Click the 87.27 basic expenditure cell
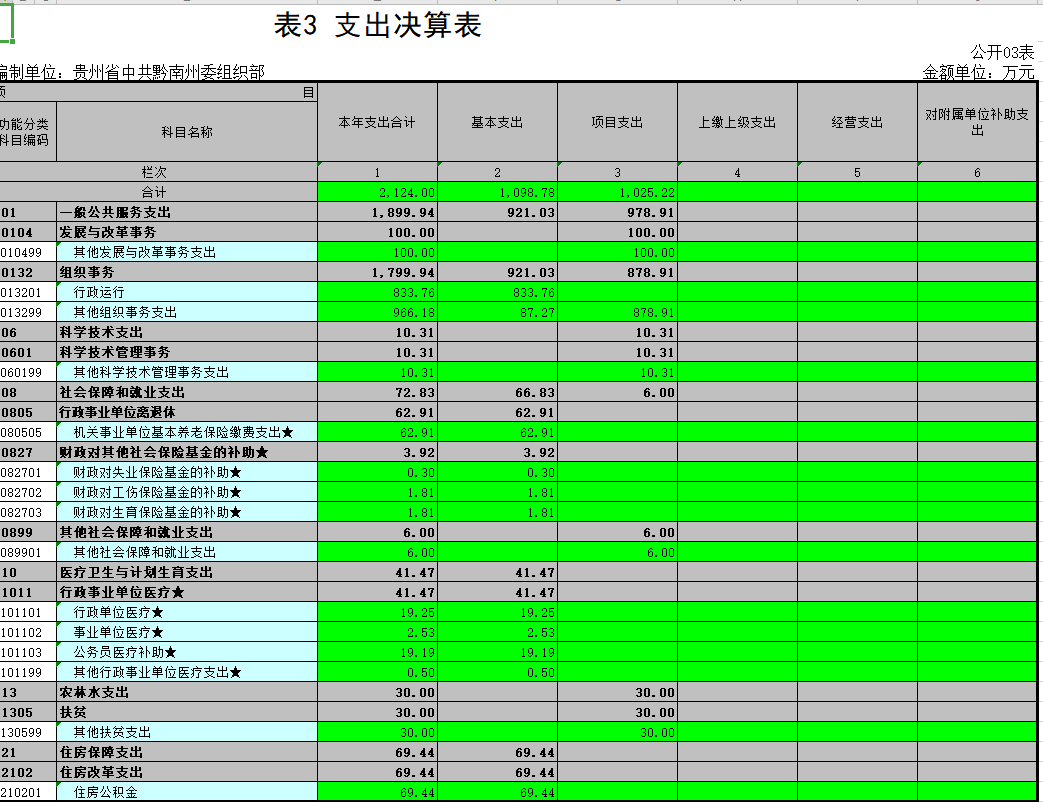Viewport: 1043px width, 802px height. 497,312
